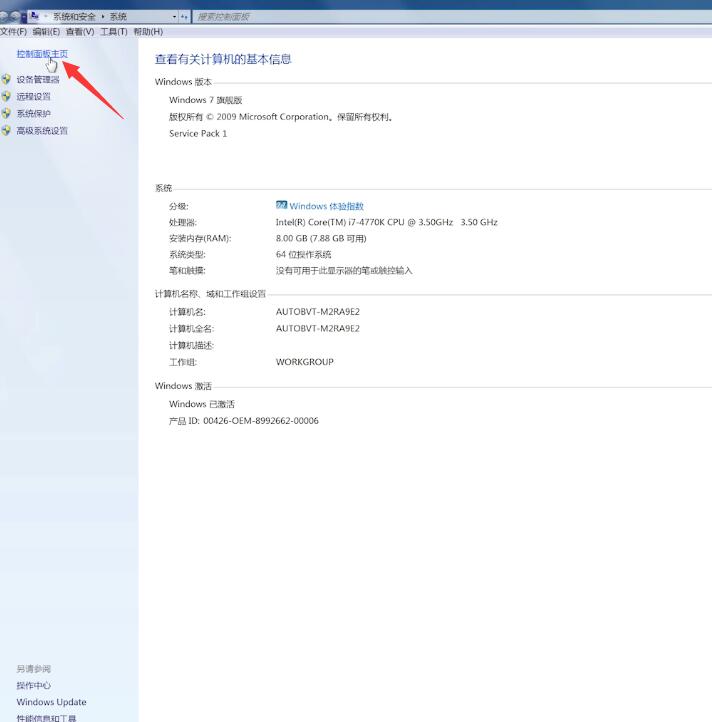Click the Back navigation arrow button

pos(4,17)
